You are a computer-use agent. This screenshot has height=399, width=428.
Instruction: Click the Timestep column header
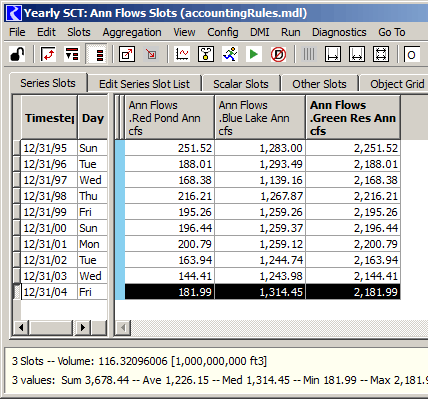coord(49,118)
